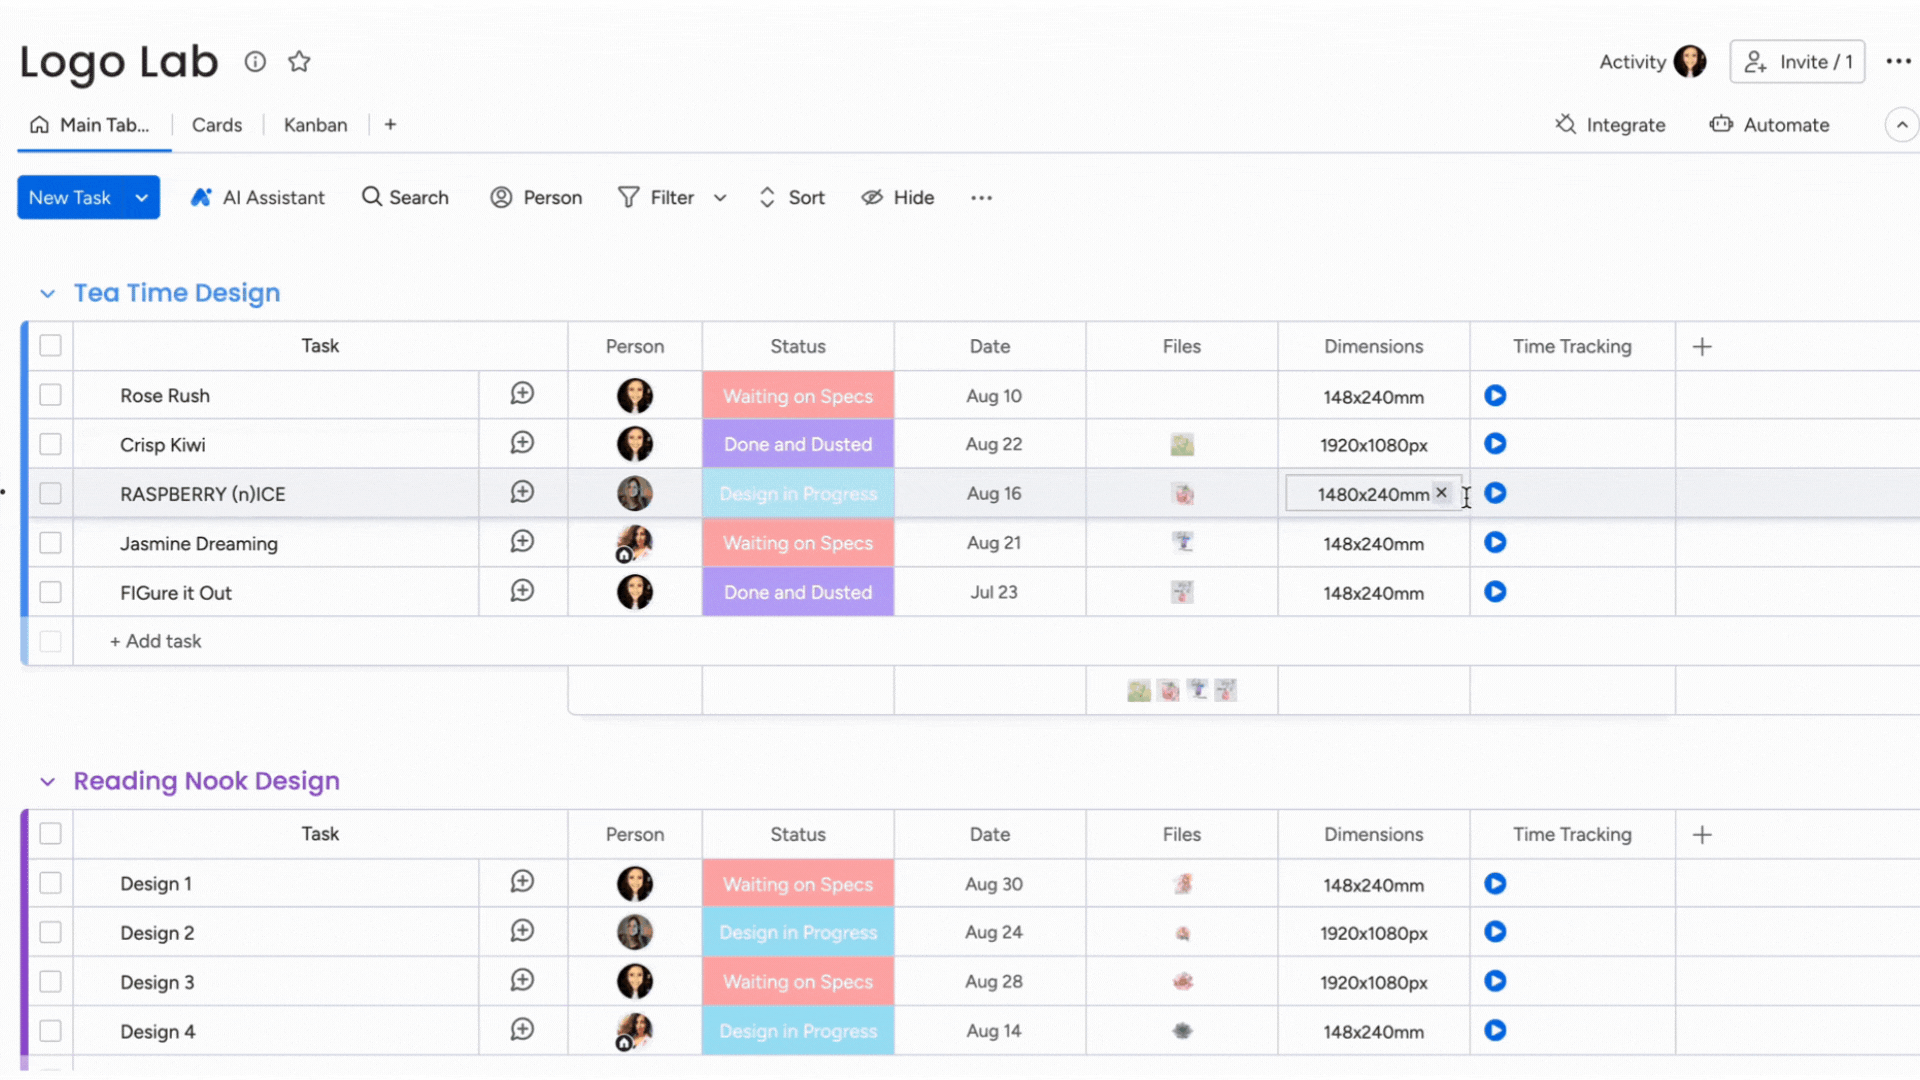Click the add comment icon for Jasmine Dreaming

pos(524,543)
